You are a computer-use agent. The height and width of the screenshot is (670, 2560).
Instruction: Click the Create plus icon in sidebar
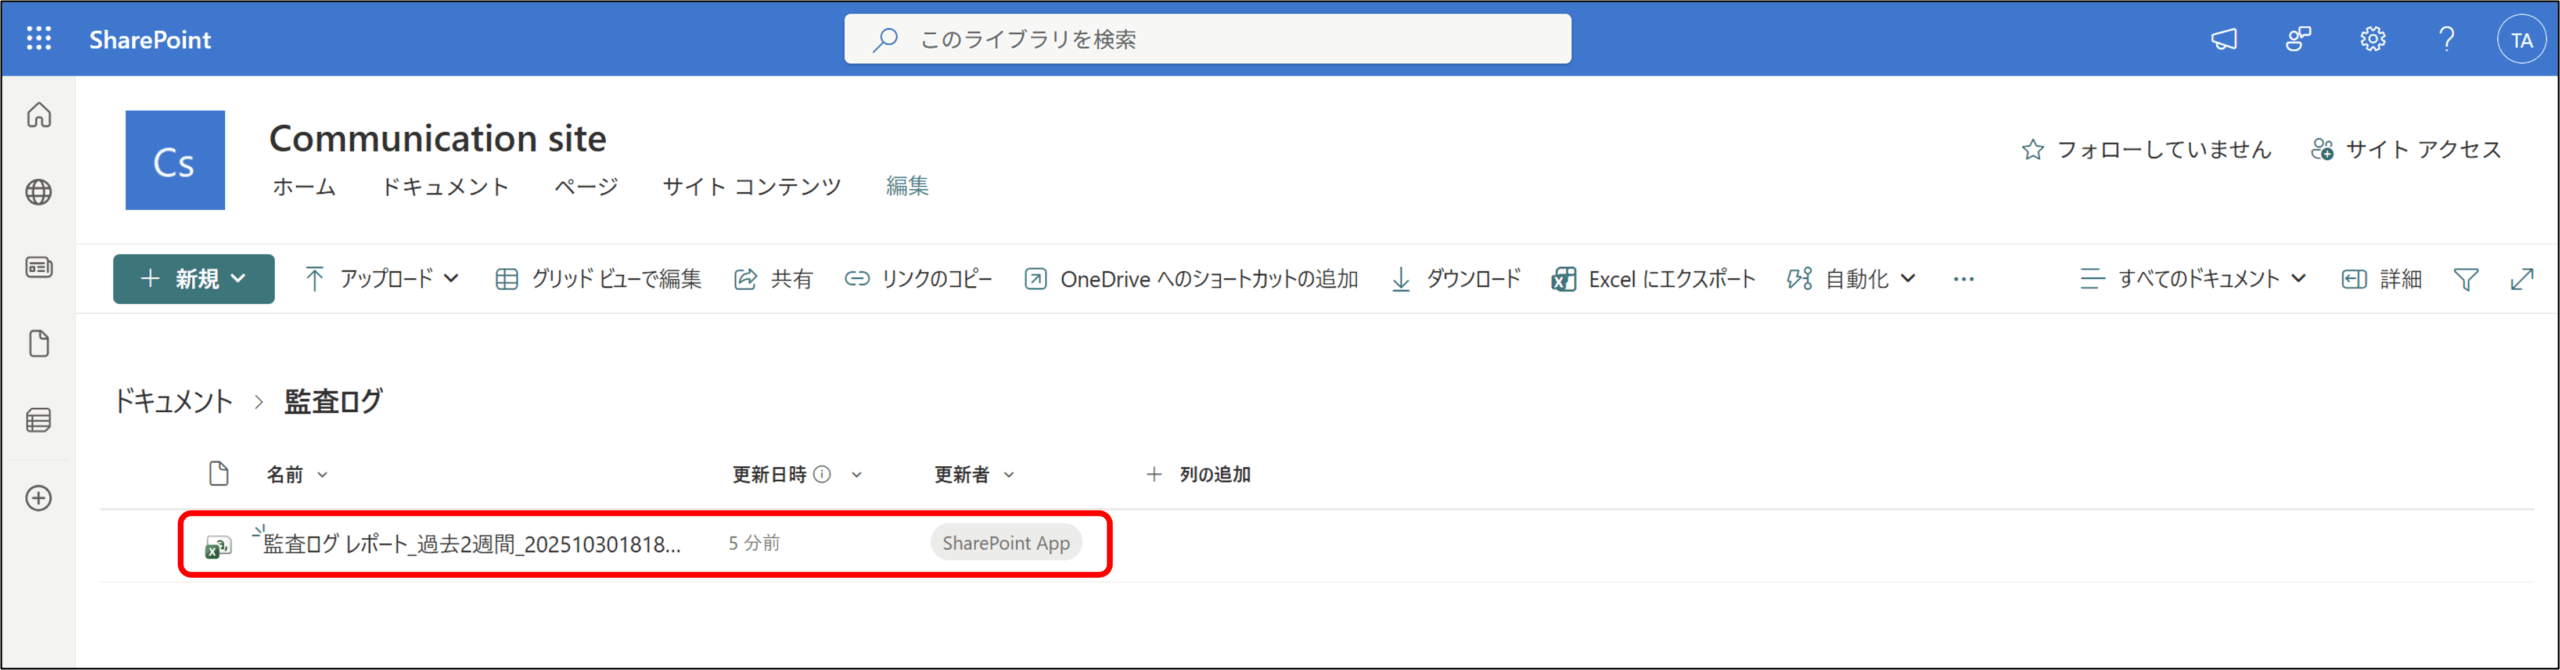click(39, 498)
